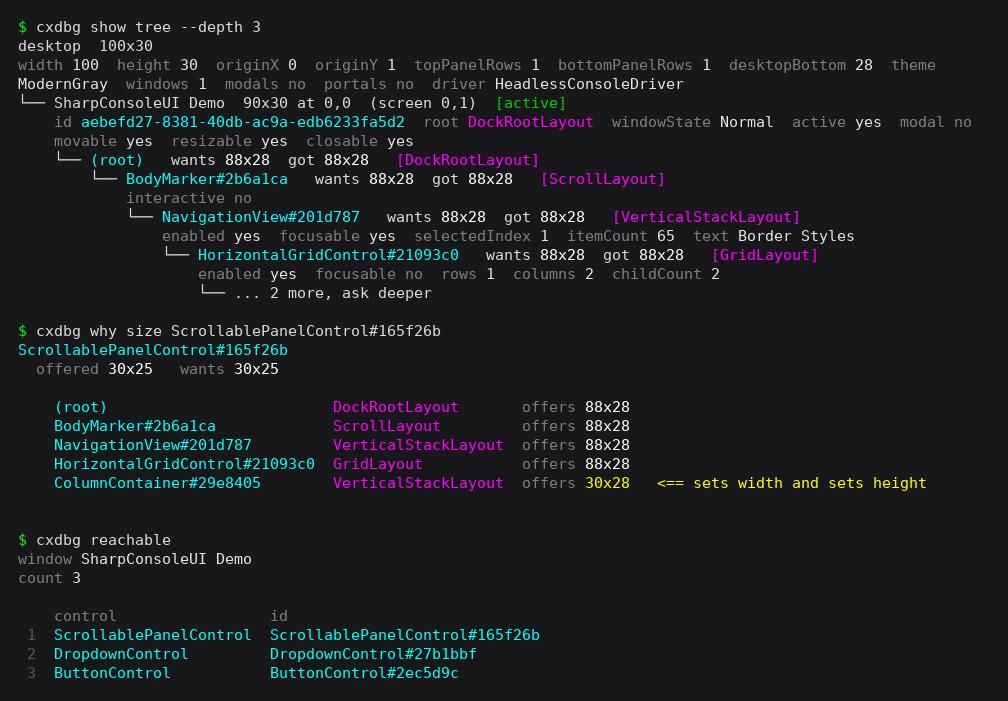Click BodyMarker#2b6a1ca in the why size chain

coord(135,426)
